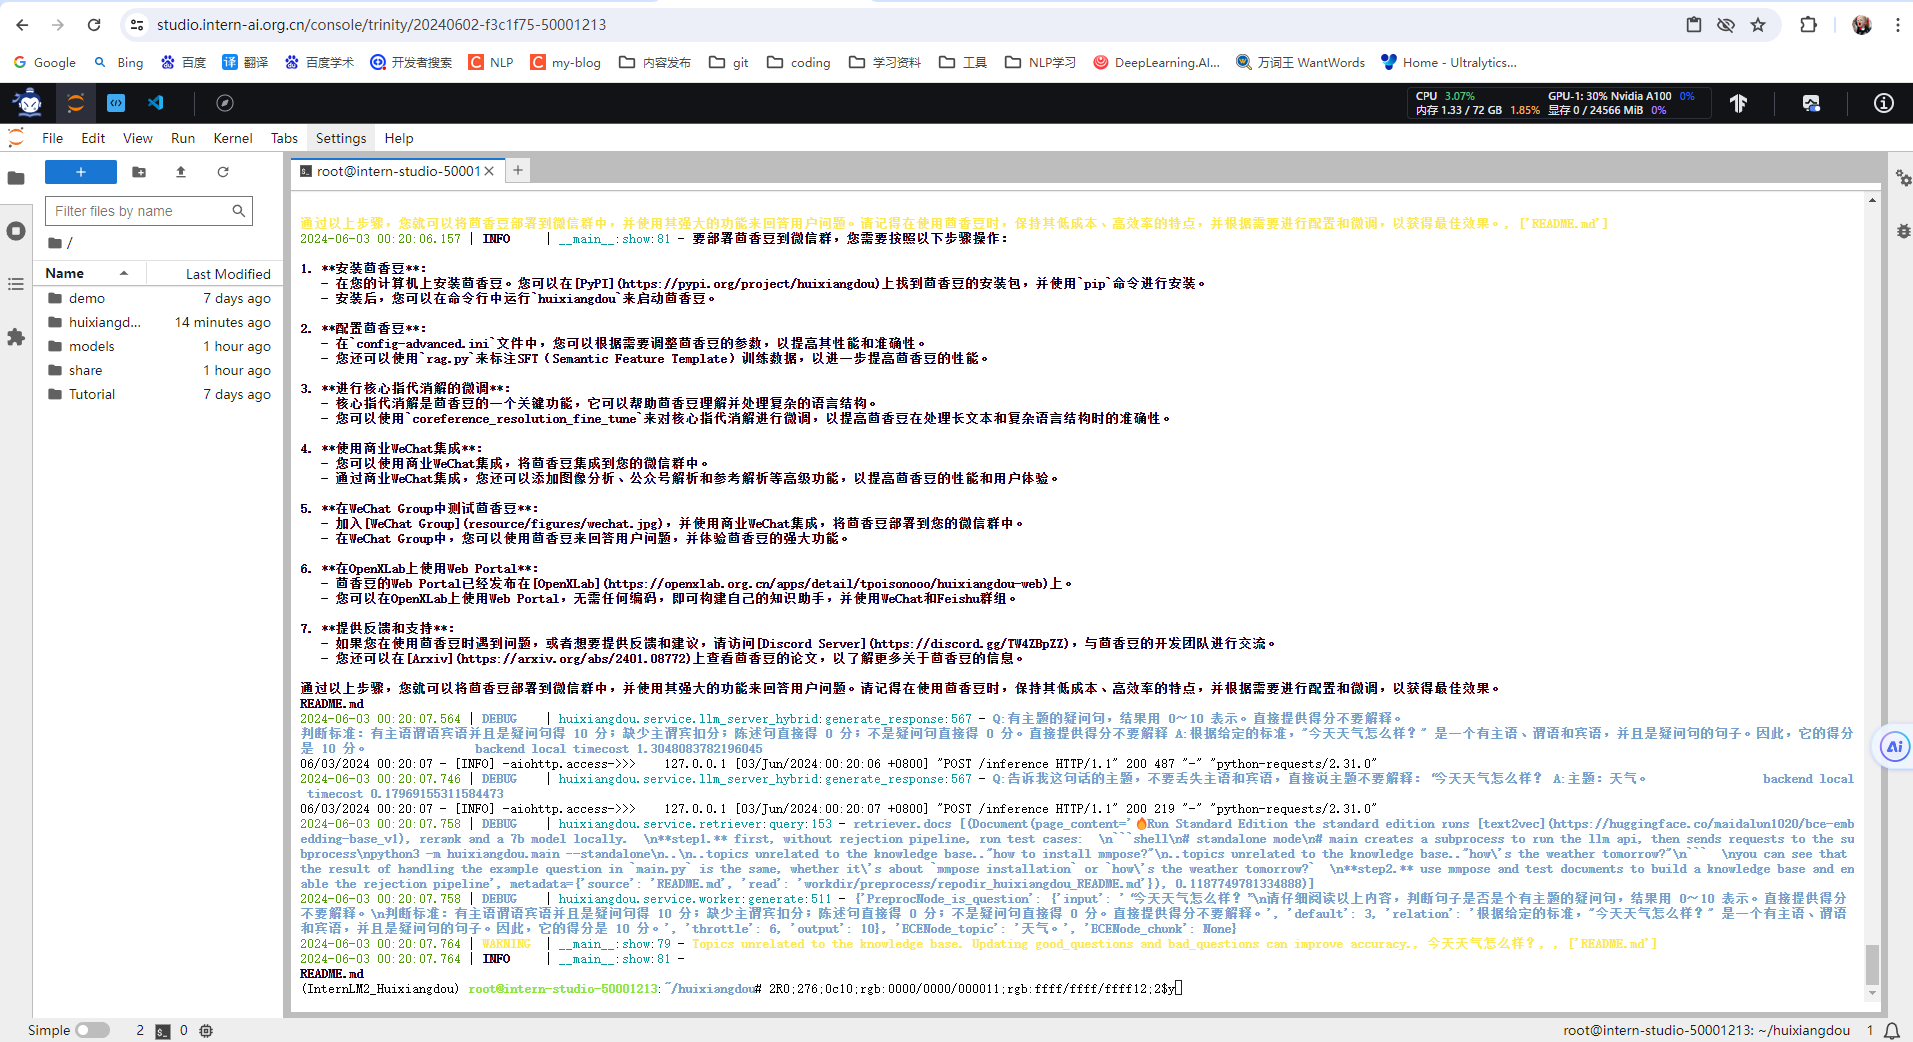Click the browser address bar
Screen dimensions: 1913x1042
click(x=900, y=25)
